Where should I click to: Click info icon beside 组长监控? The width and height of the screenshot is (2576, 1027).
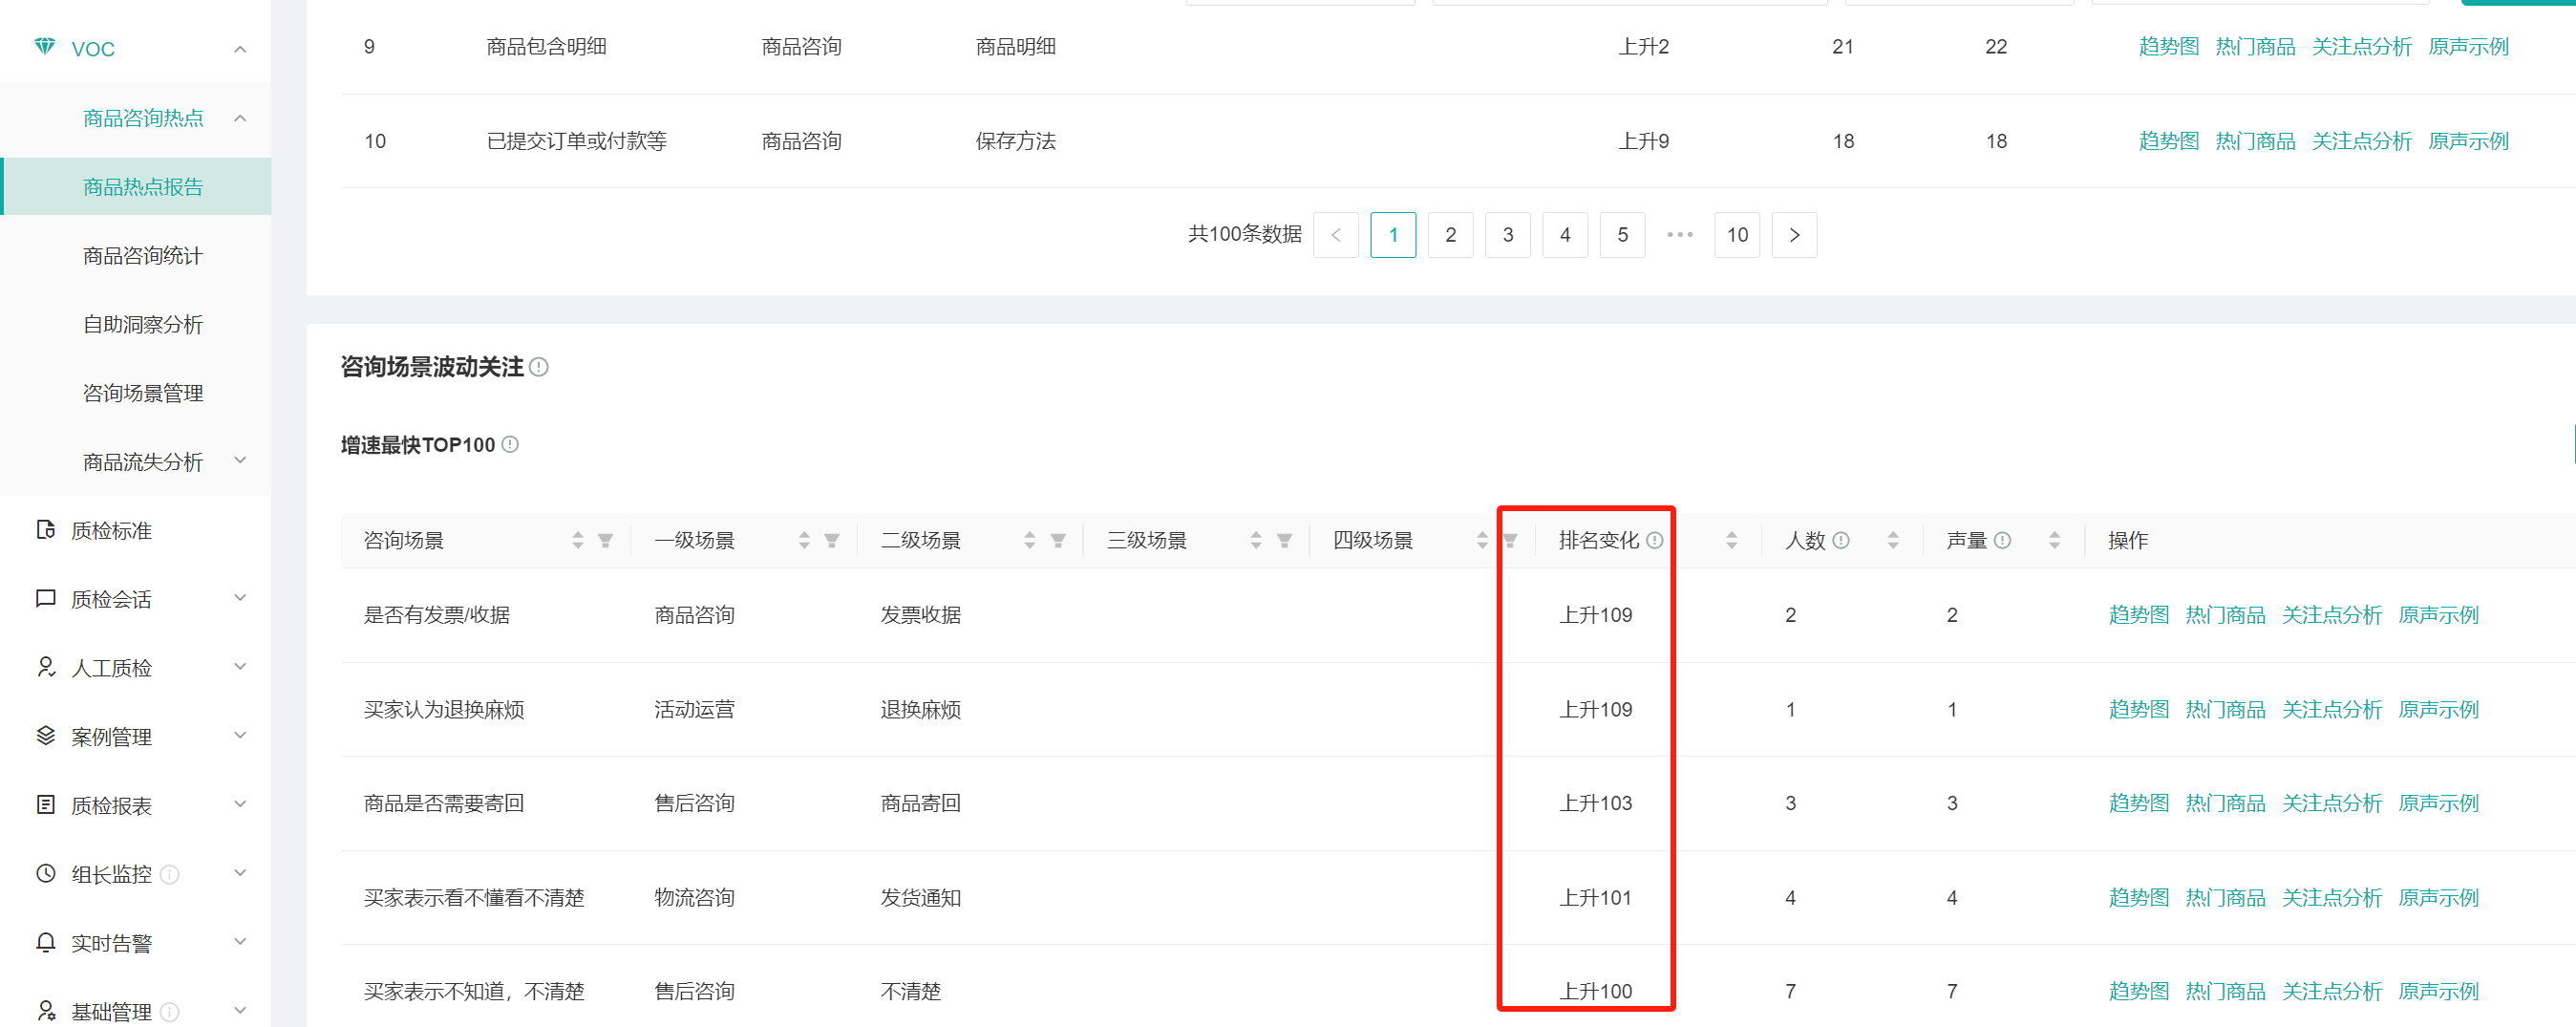pos(170,875)
